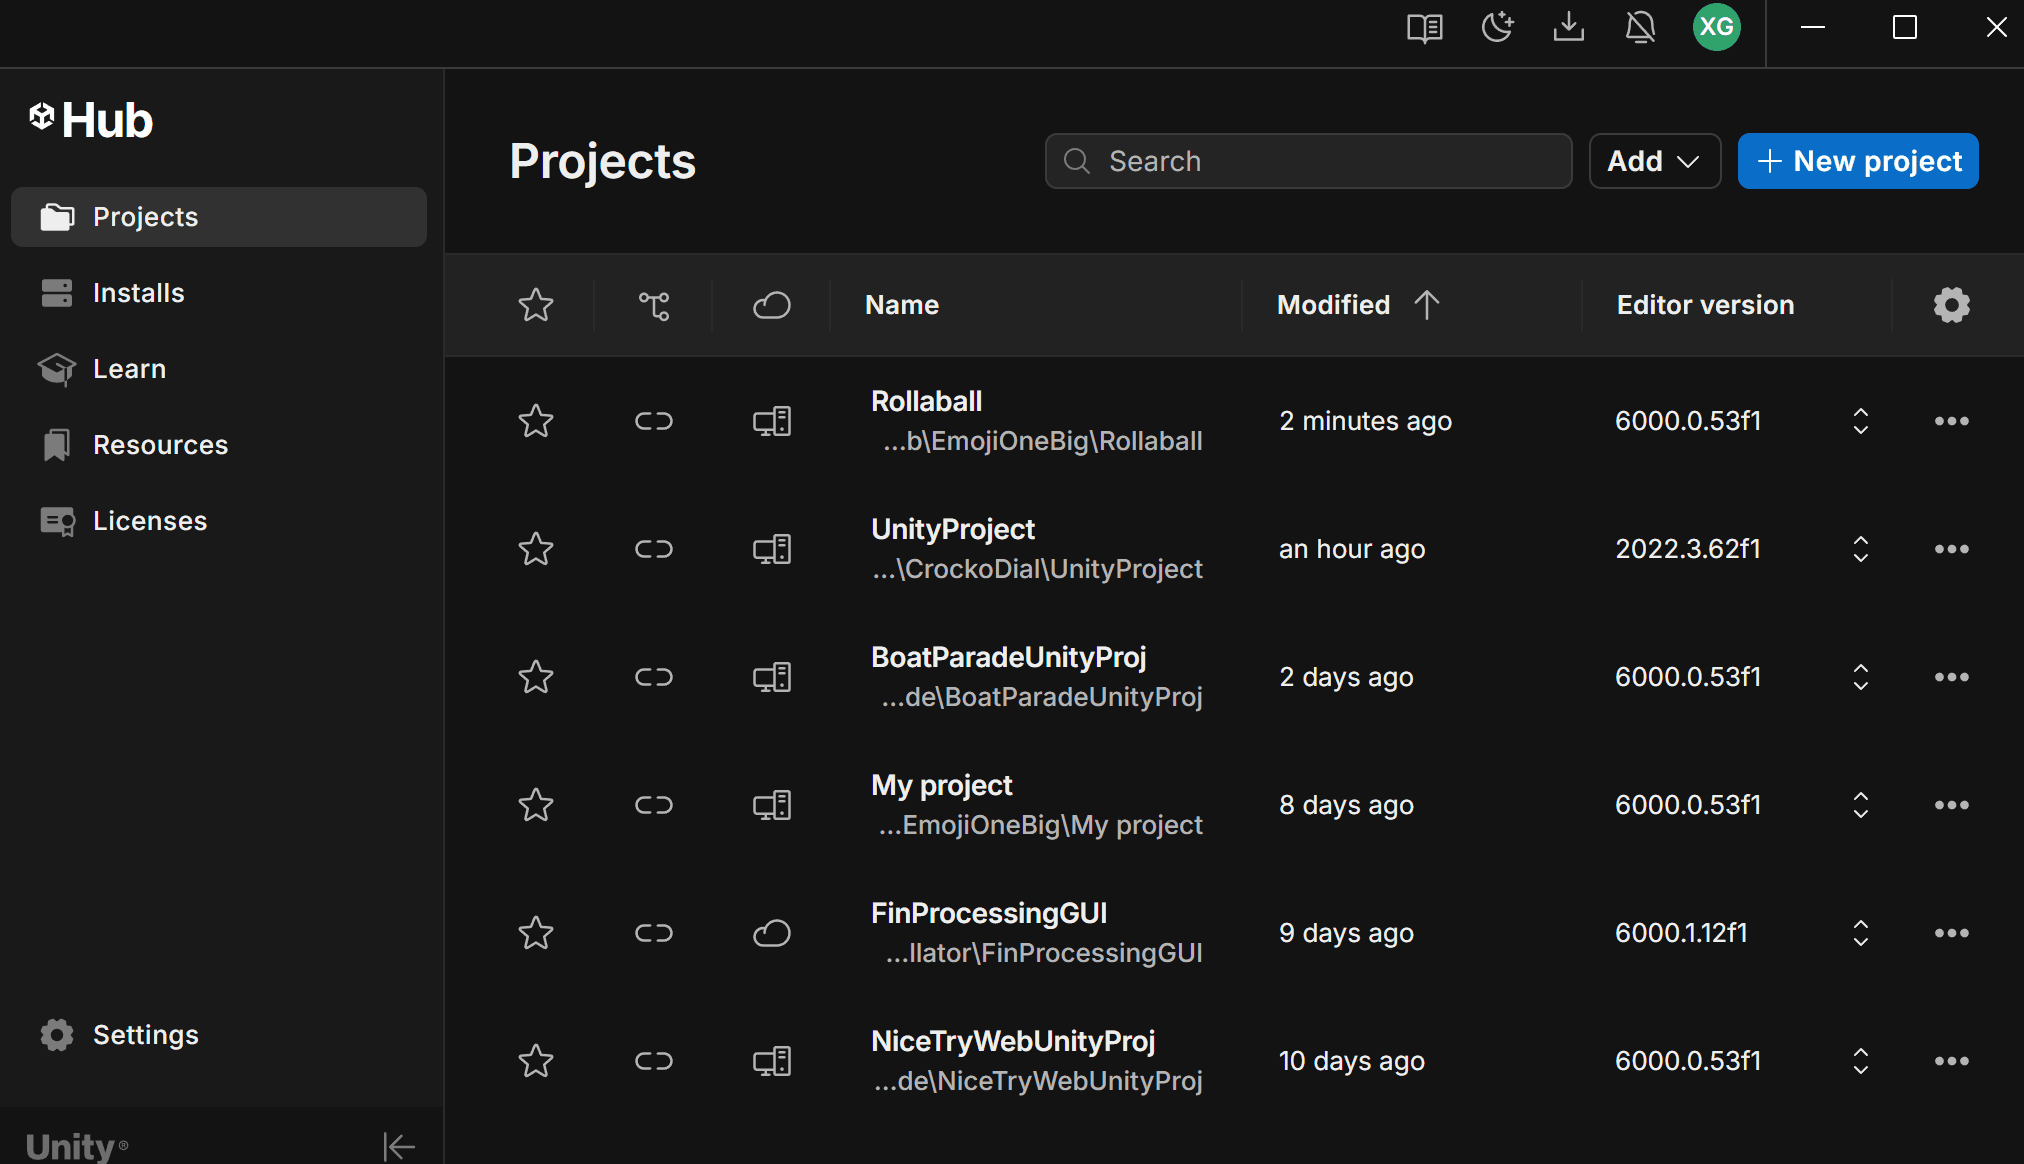
Task: Click the table column settings gear icon
Action: 1951,305
